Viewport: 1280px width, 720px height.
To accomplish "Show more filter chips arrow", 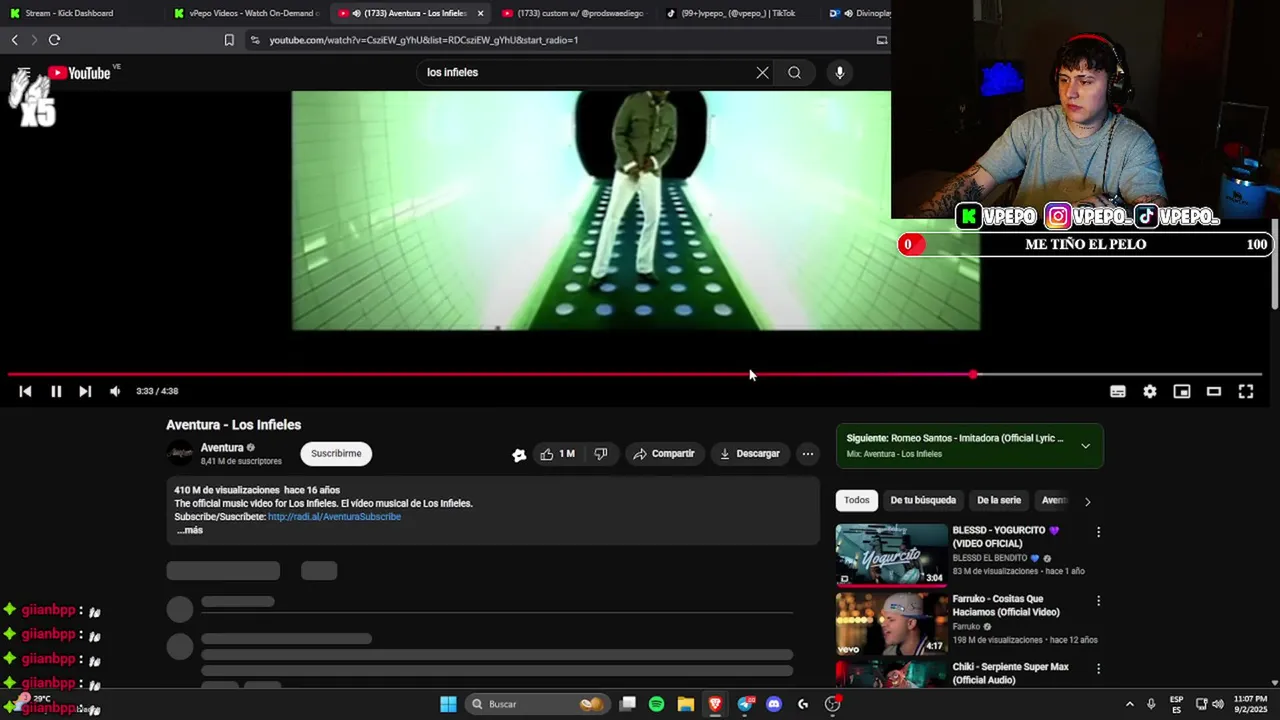I will point(1088,501).
